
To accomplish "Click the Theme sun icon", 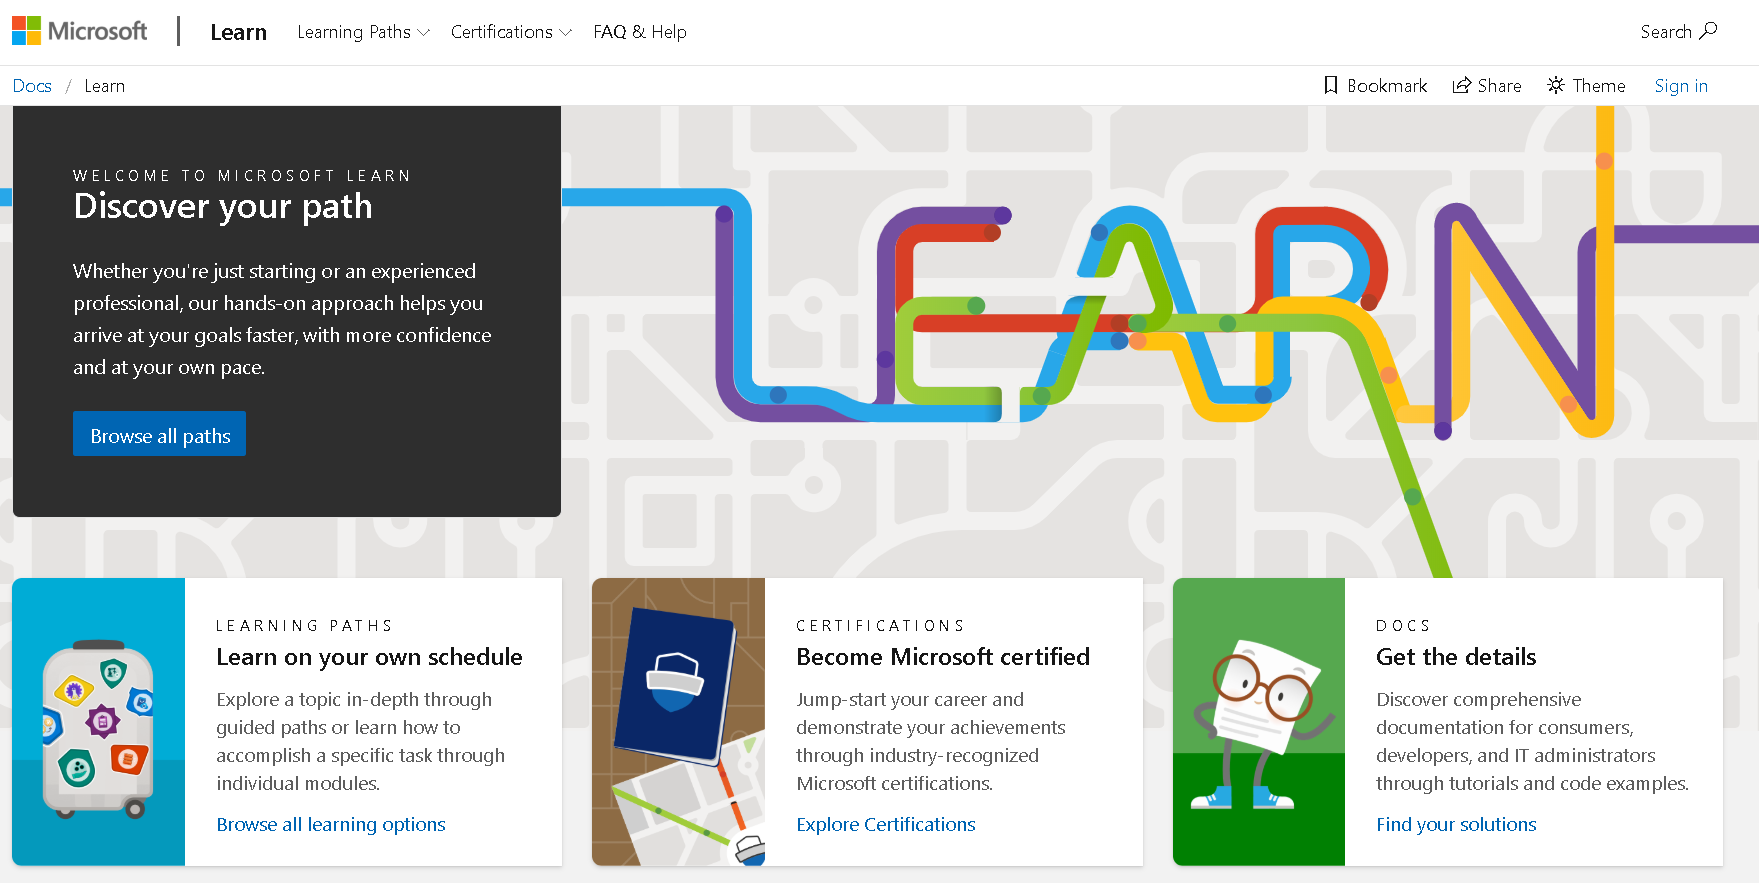I will point(1555,85).
